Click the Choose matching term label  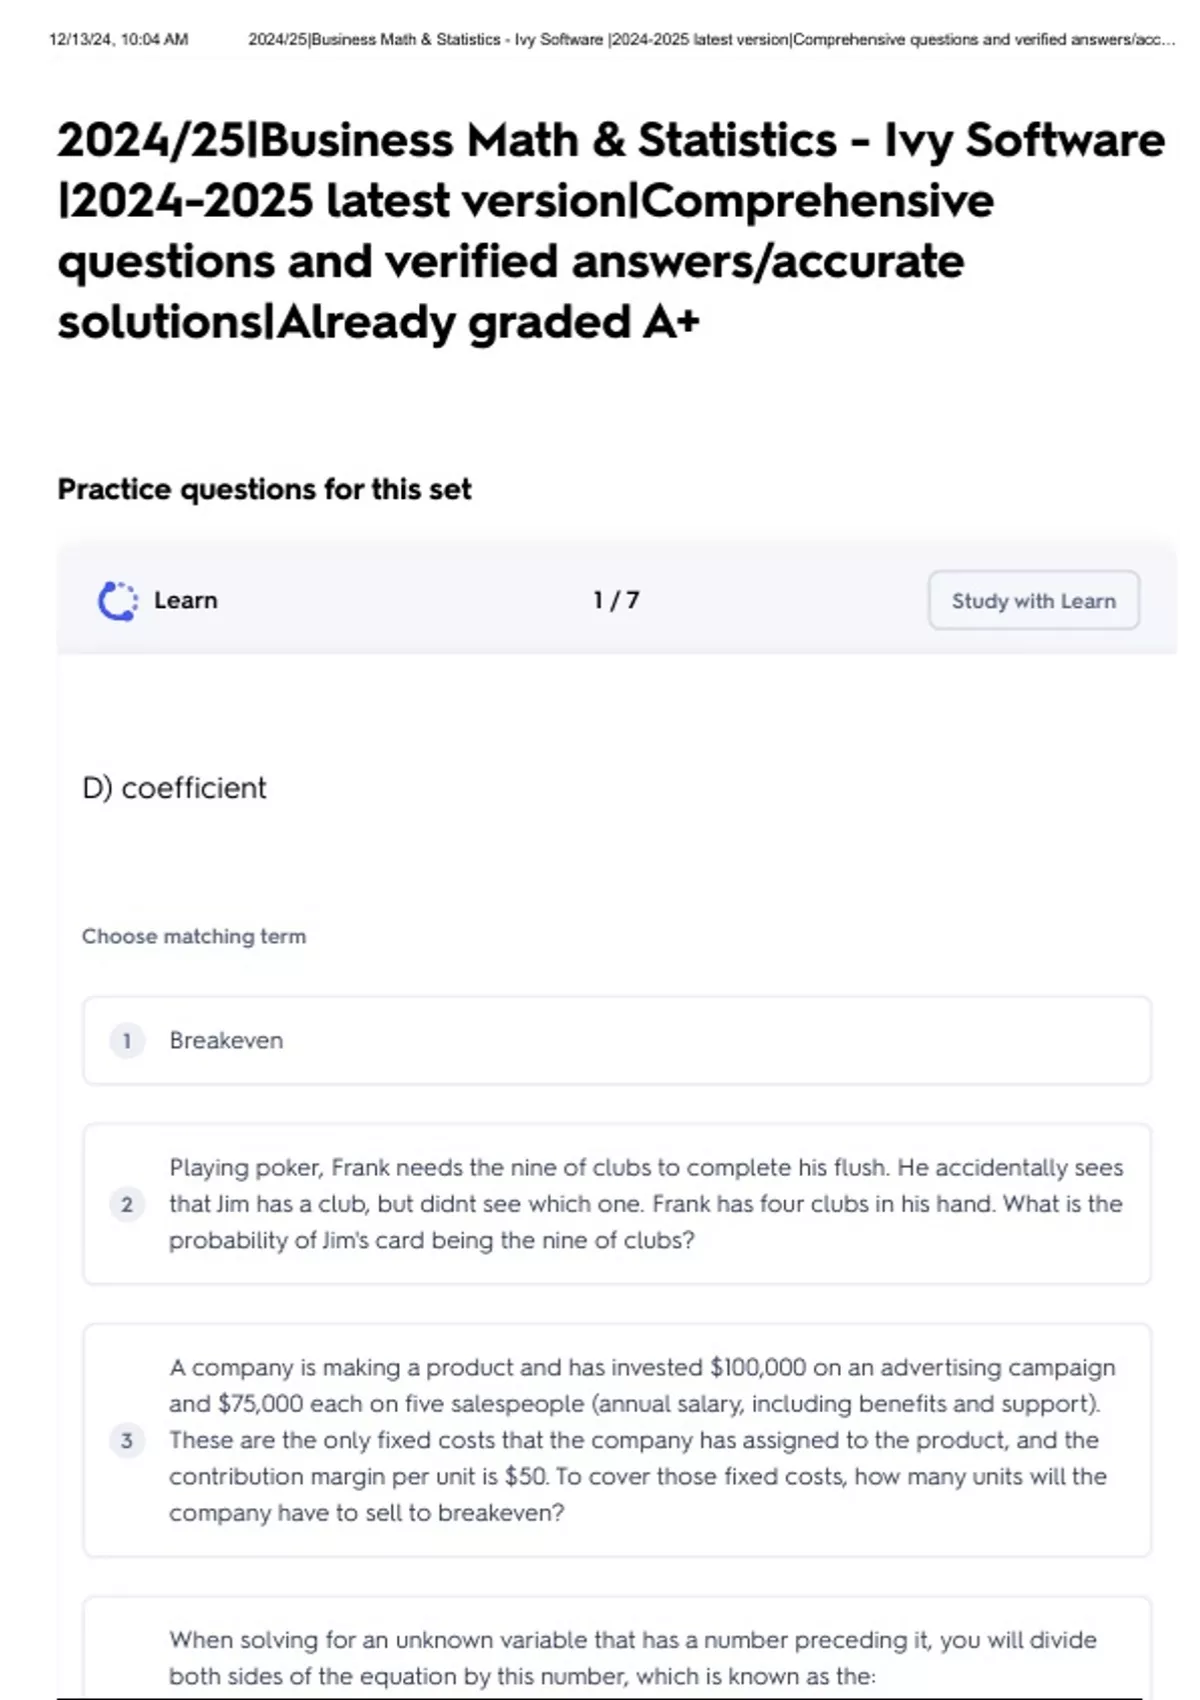tap(194, 937)
